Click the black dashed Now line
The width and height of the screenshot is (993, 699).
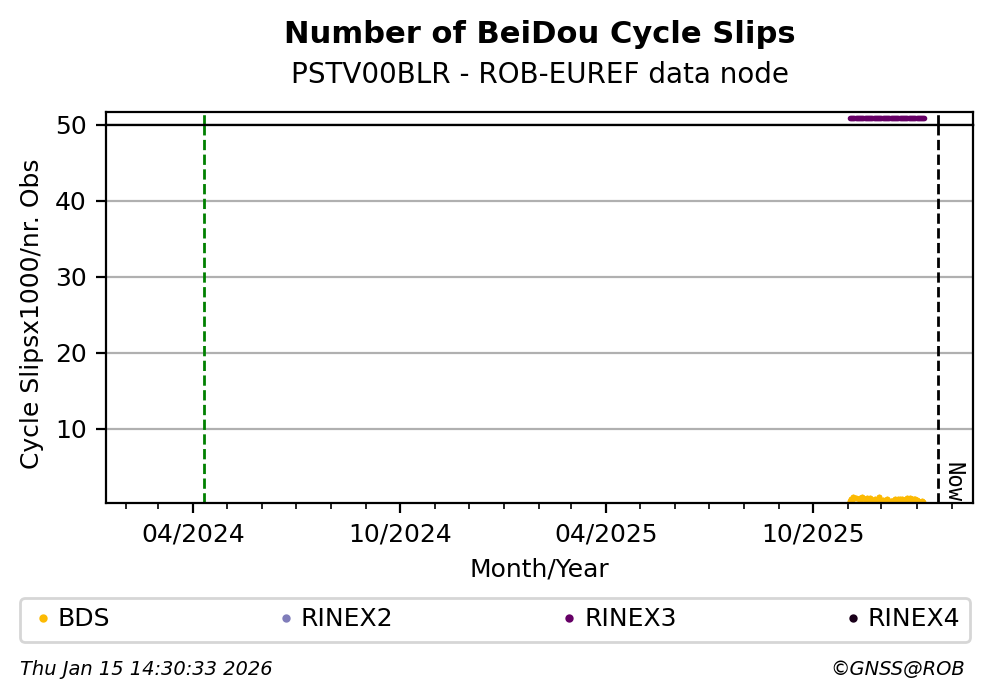point(938,300)
